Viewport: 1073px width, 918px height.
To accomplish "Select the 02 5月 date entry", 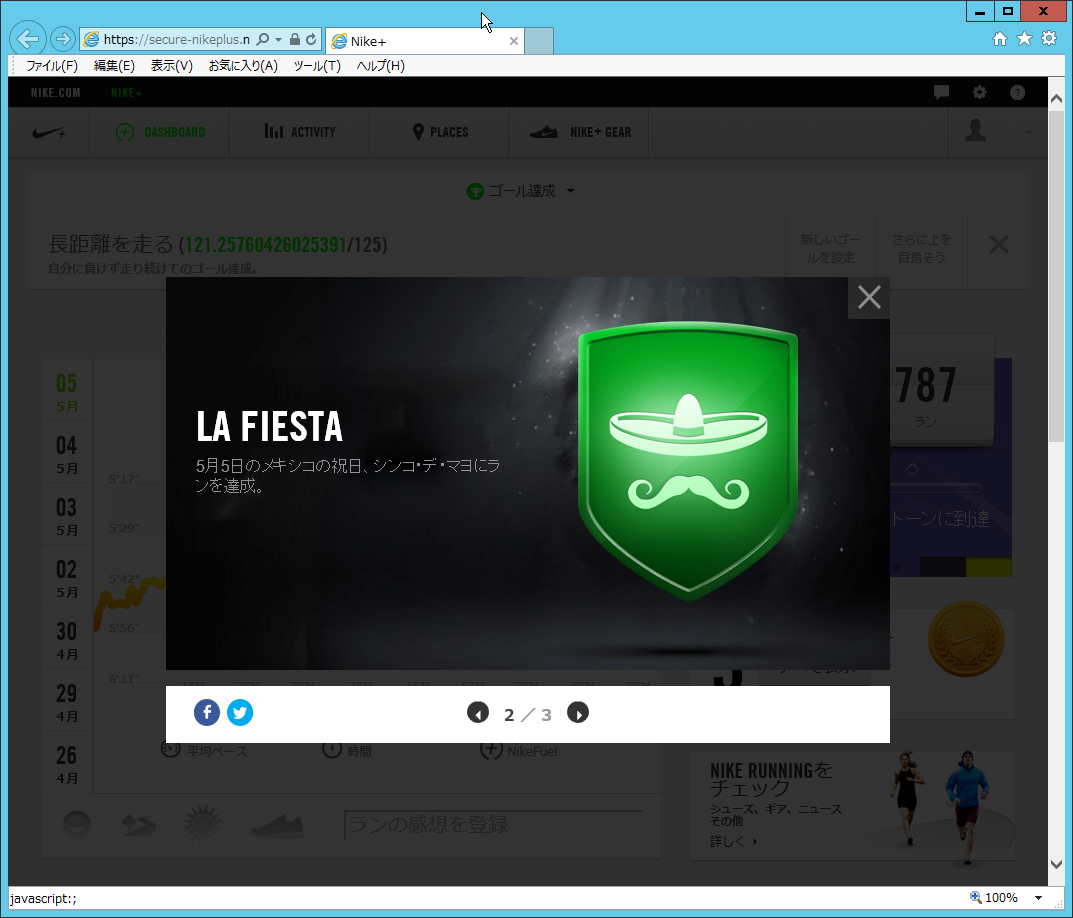I will (66, 578).
